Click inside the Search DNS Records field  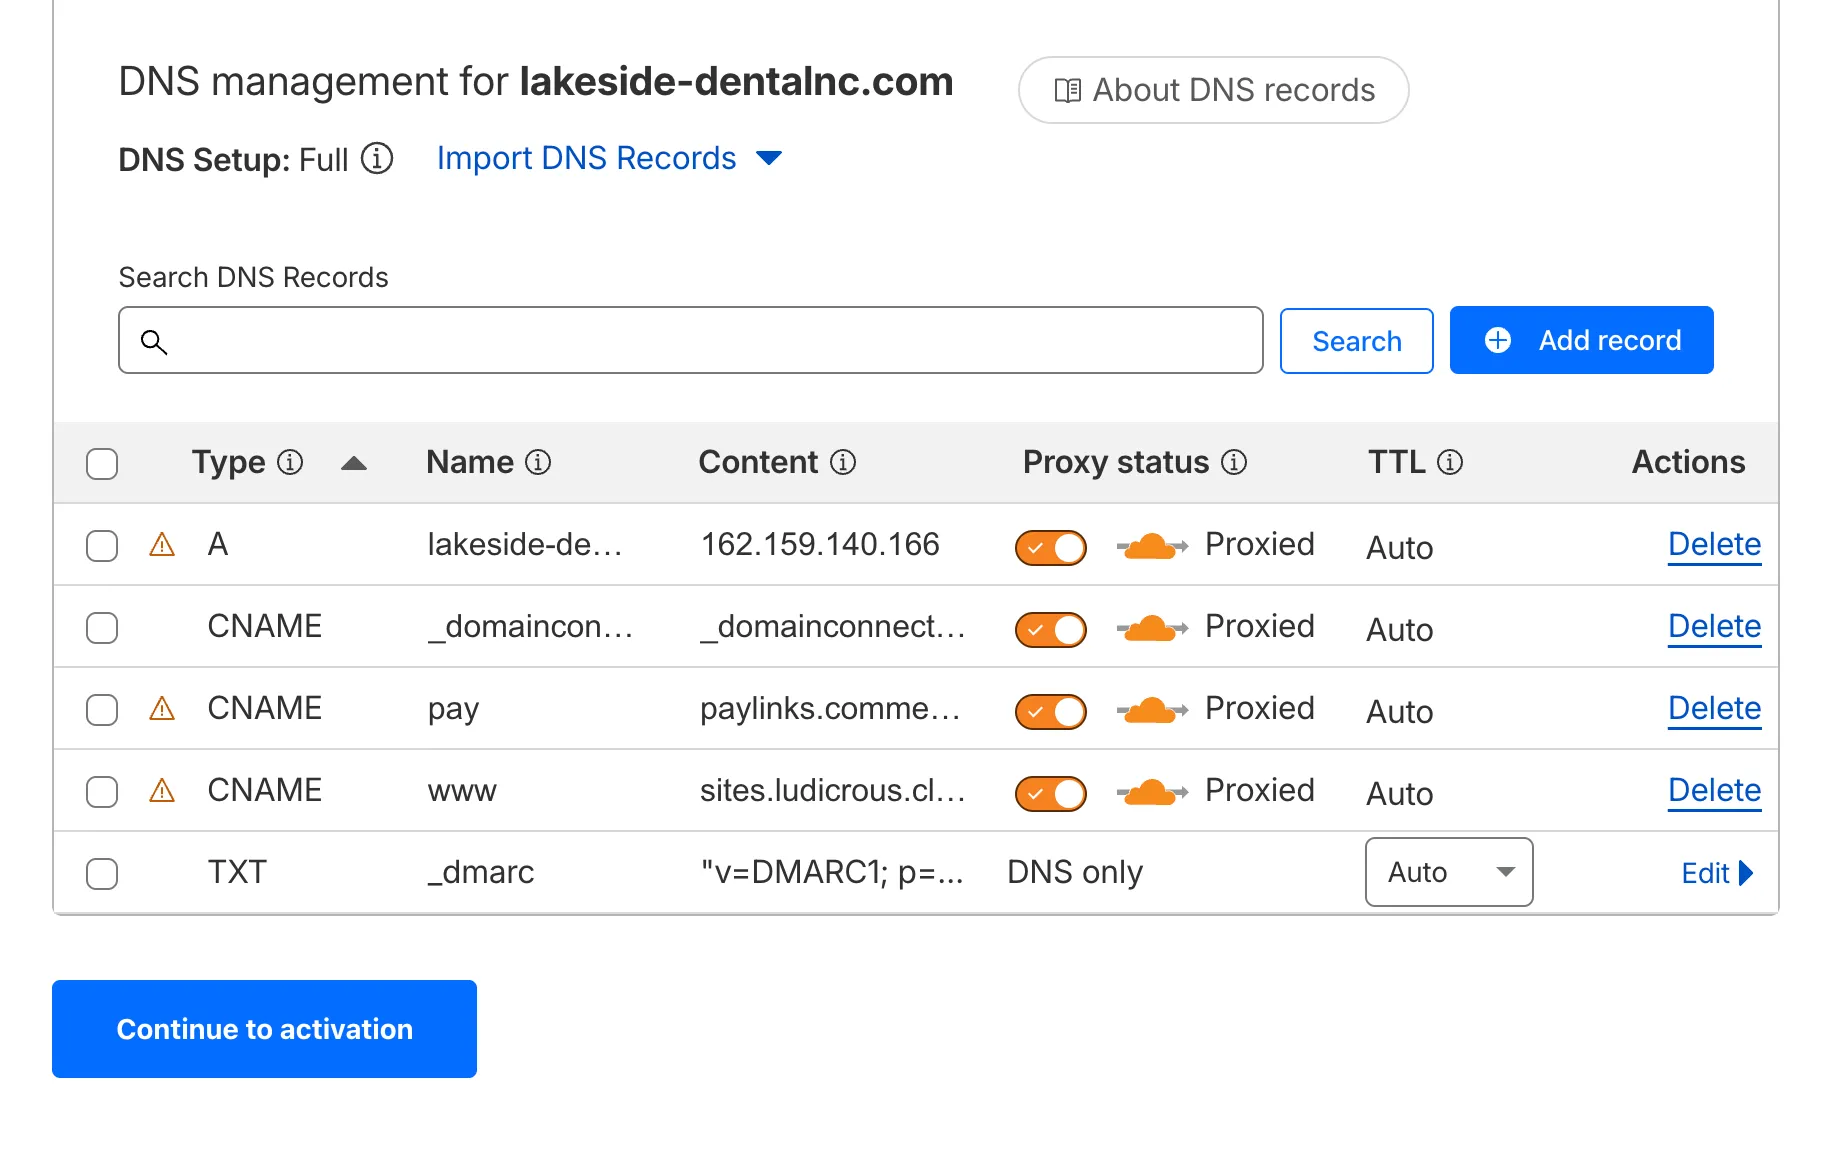click(x=690, y=341)
